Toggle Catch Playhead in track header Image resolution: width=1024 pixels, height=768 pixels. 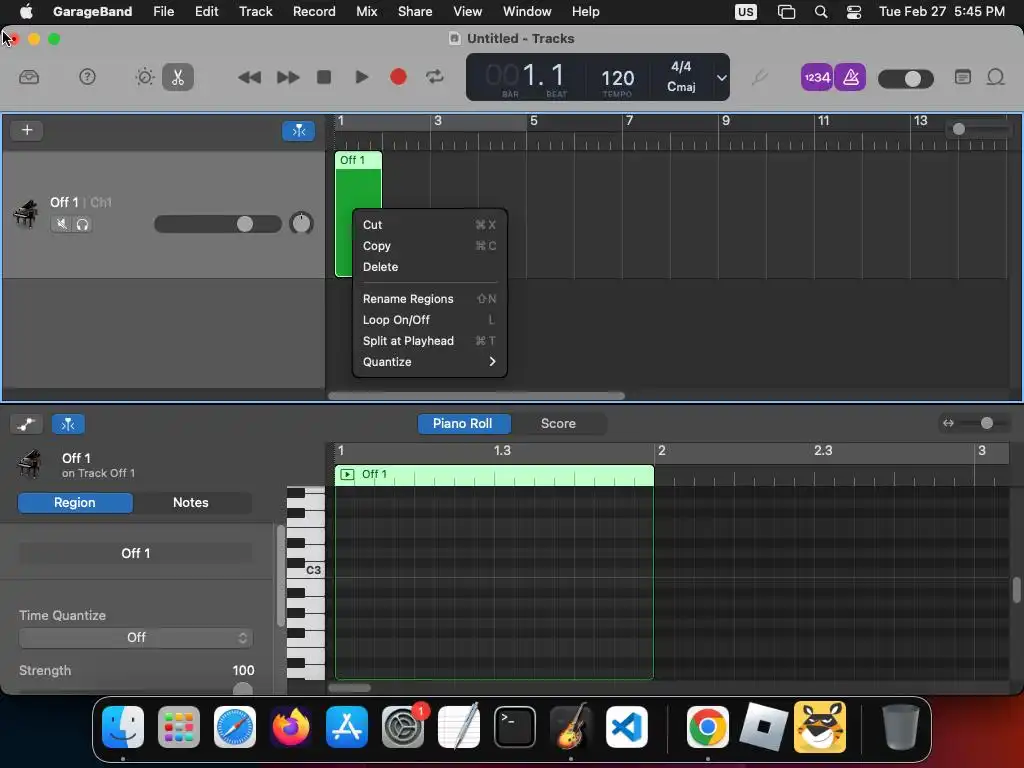coord(298,131)
